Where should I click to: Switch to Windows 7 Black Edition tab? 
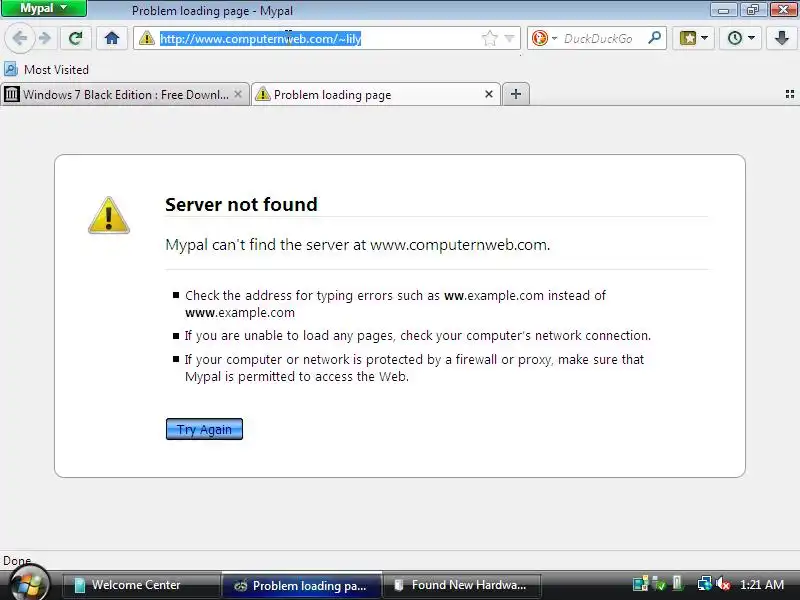click(x=125, y=94)
